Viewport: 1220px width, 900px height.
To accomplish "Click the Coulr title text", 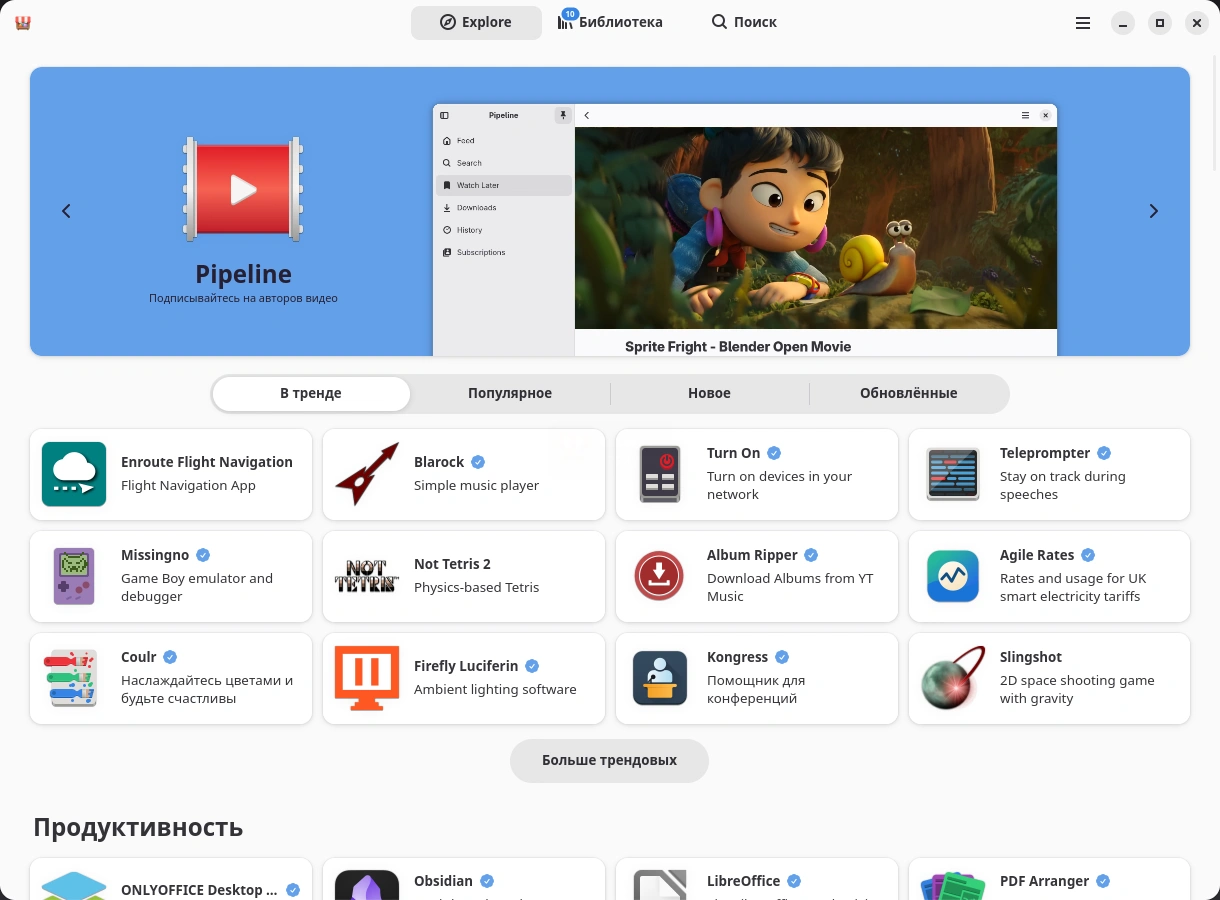I will coord(139,657).
